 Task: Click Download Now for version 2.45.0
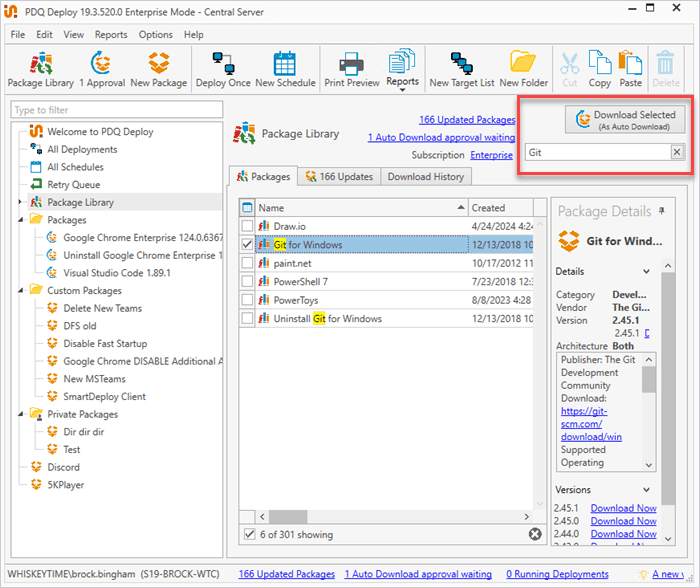pyautogui.click(x=623, y=521)
